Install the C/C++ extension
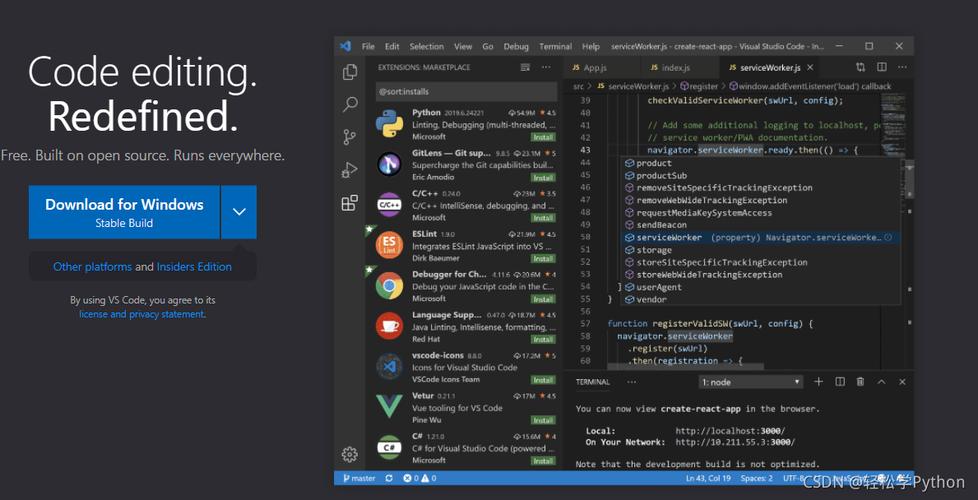Image resolution: width=978 pixels, height=500 pixels. tap(543, 218)
